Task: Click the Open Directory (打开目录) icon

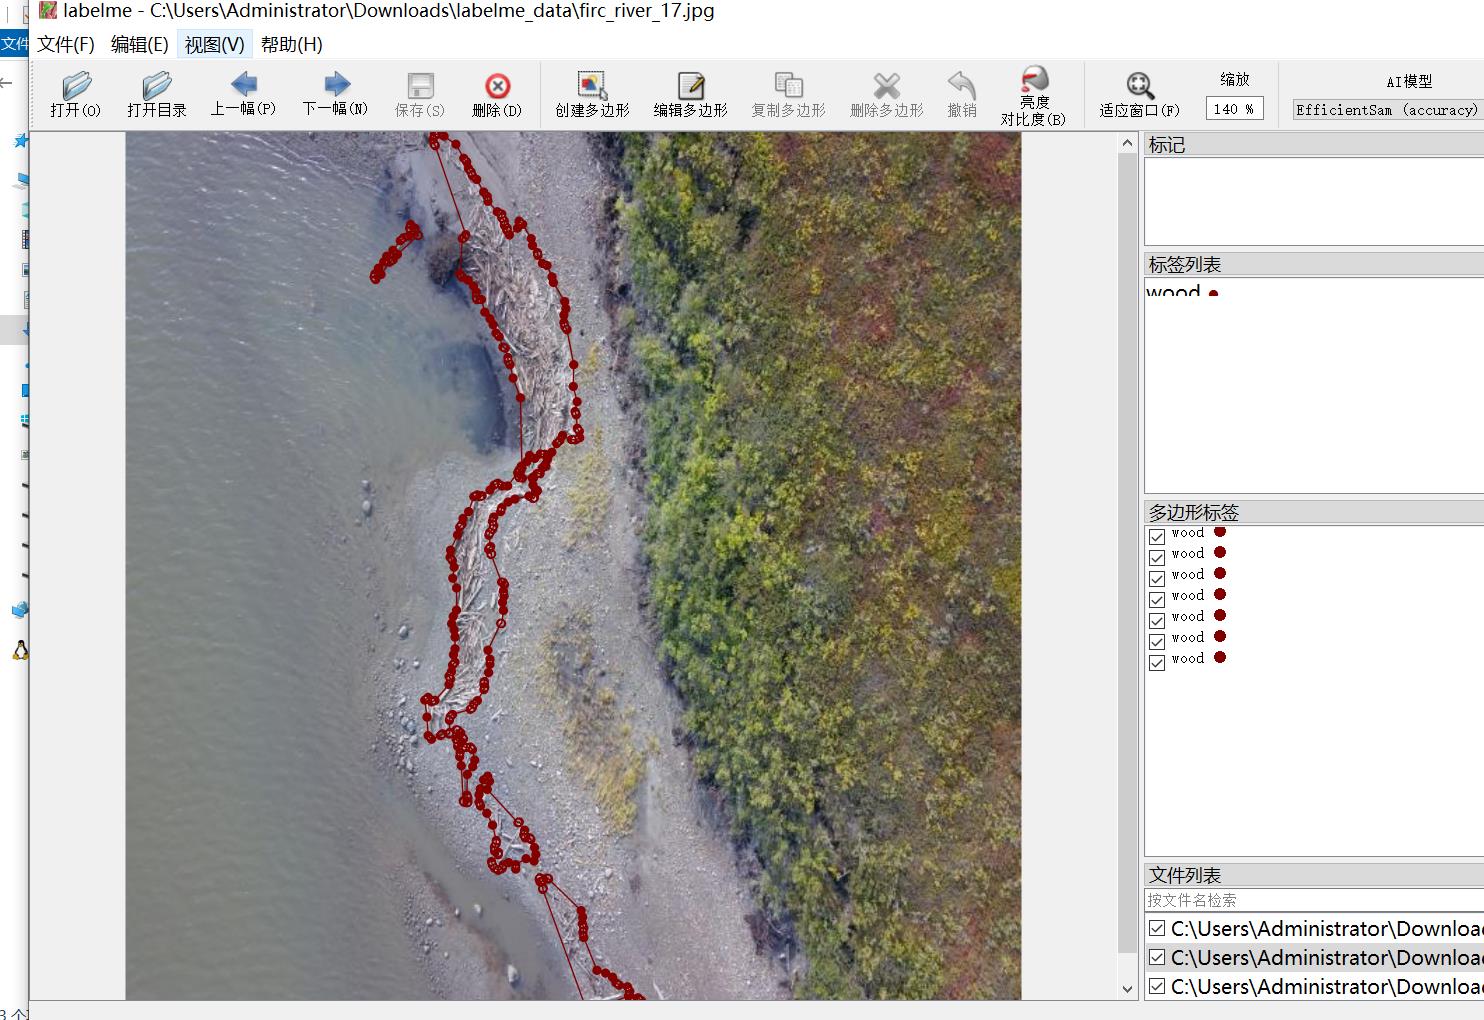Action: click(x=156, y=87)
